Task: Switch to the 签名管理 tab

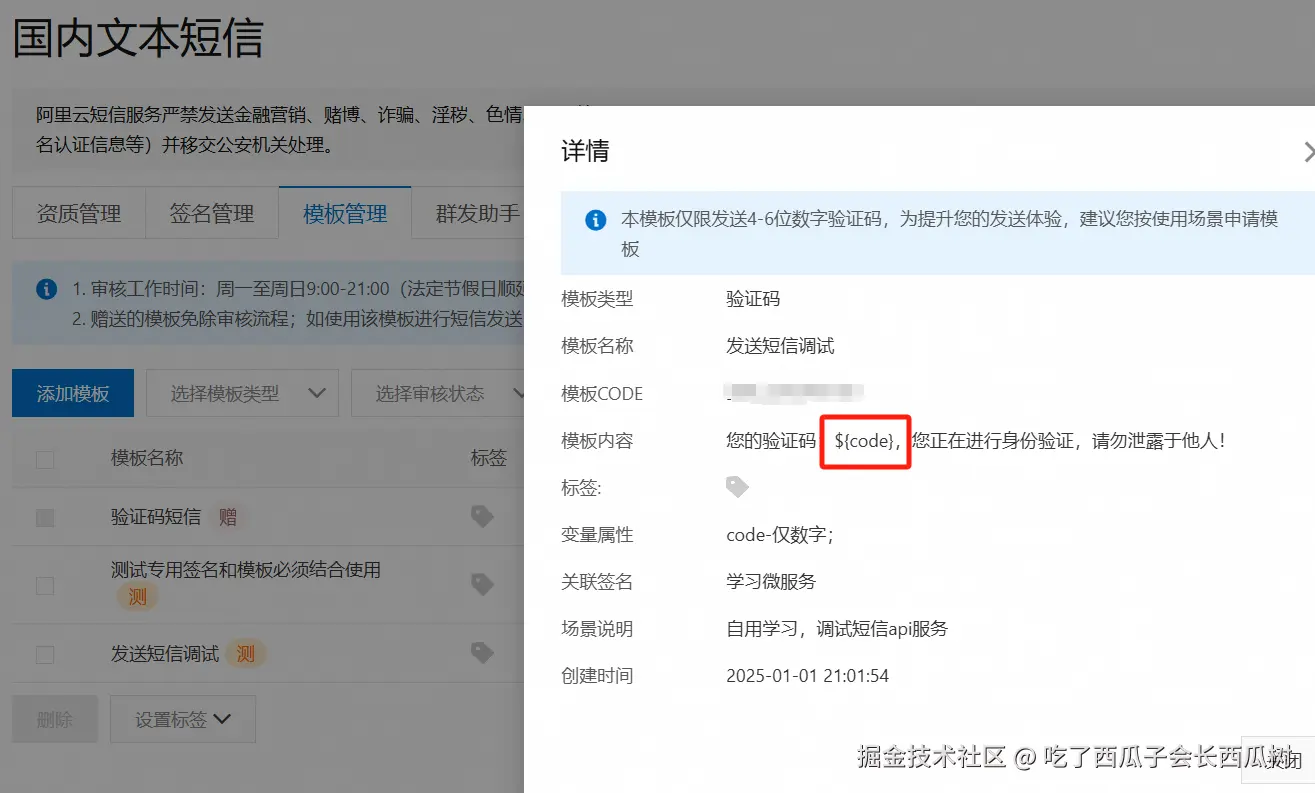Action: tap(212, 213)
